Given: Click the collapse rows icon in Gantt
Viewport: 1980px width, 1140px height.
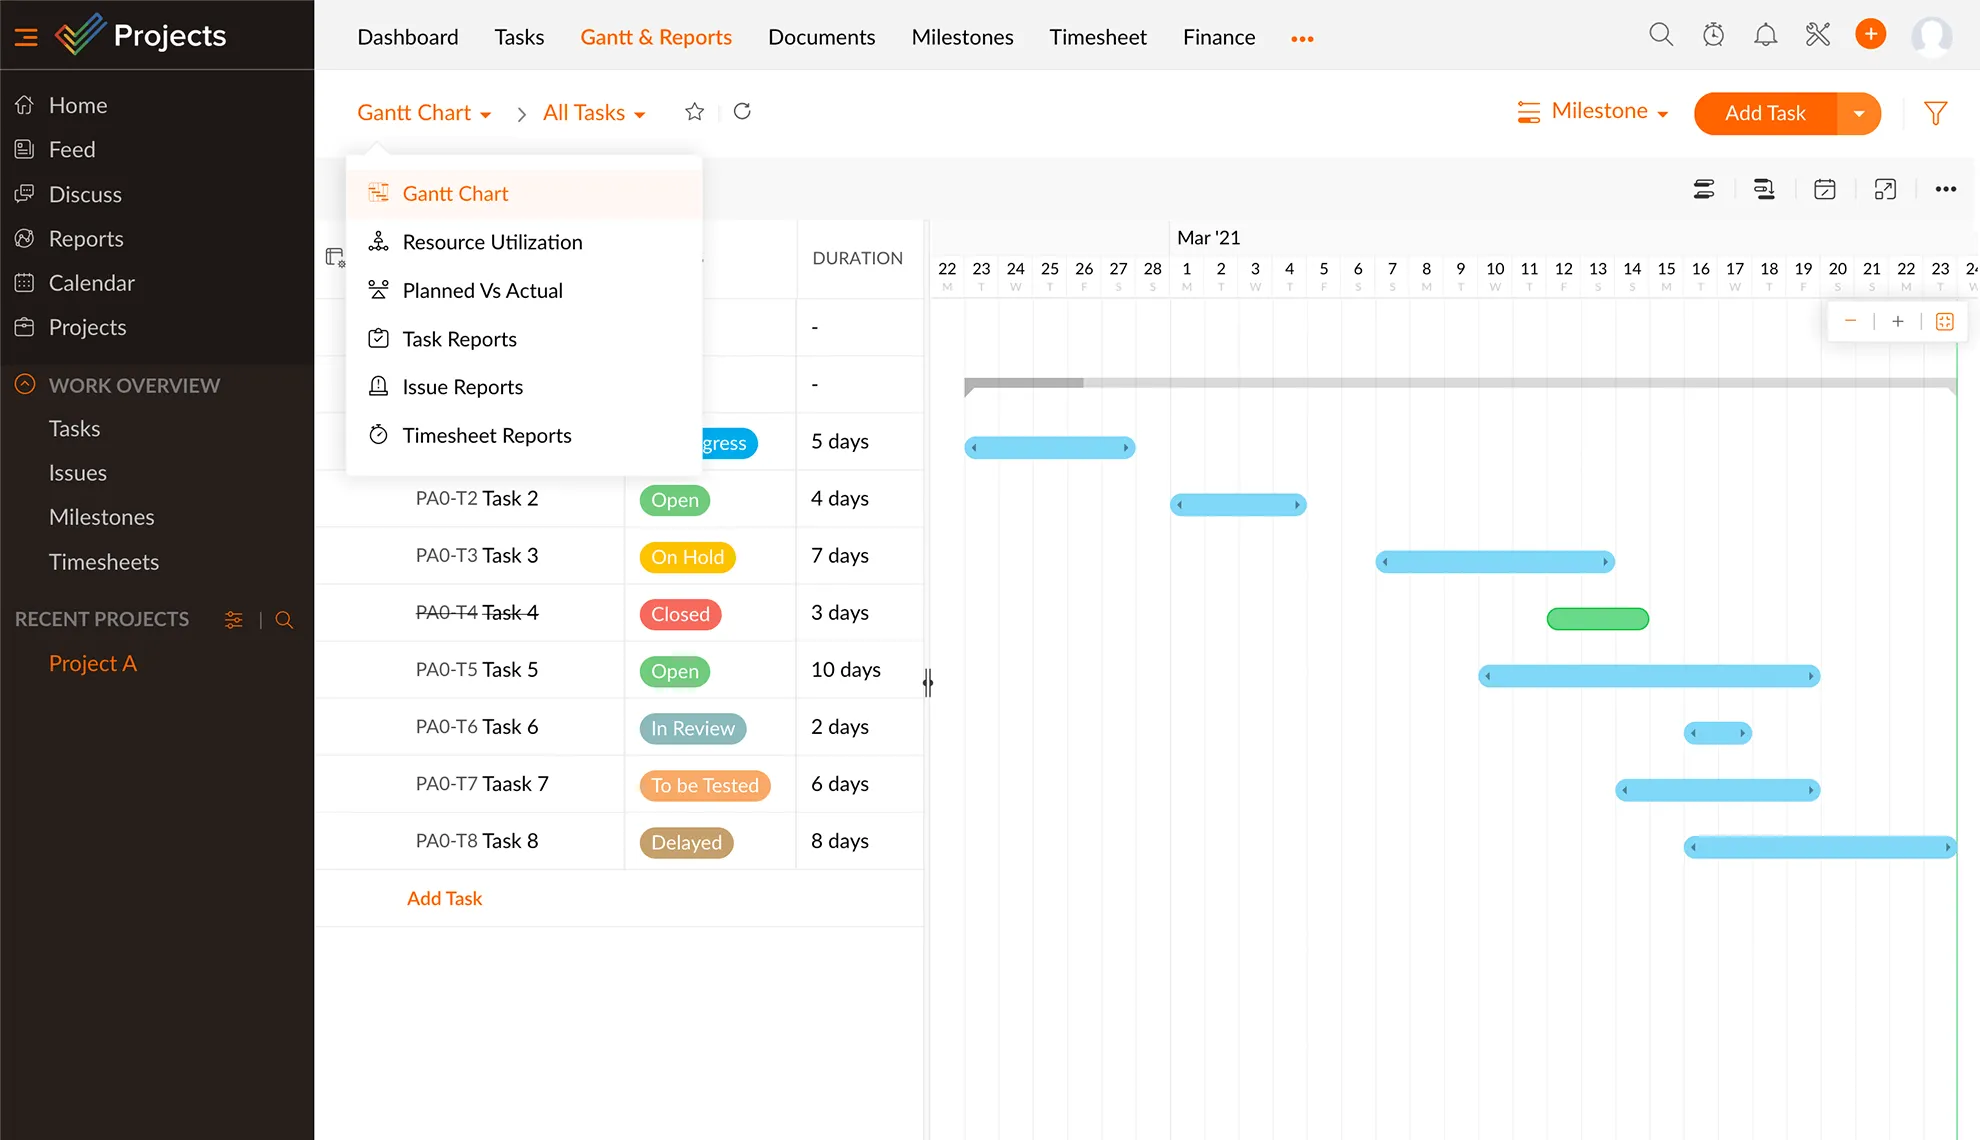Looking at the screenshot, I should 1705,190.
